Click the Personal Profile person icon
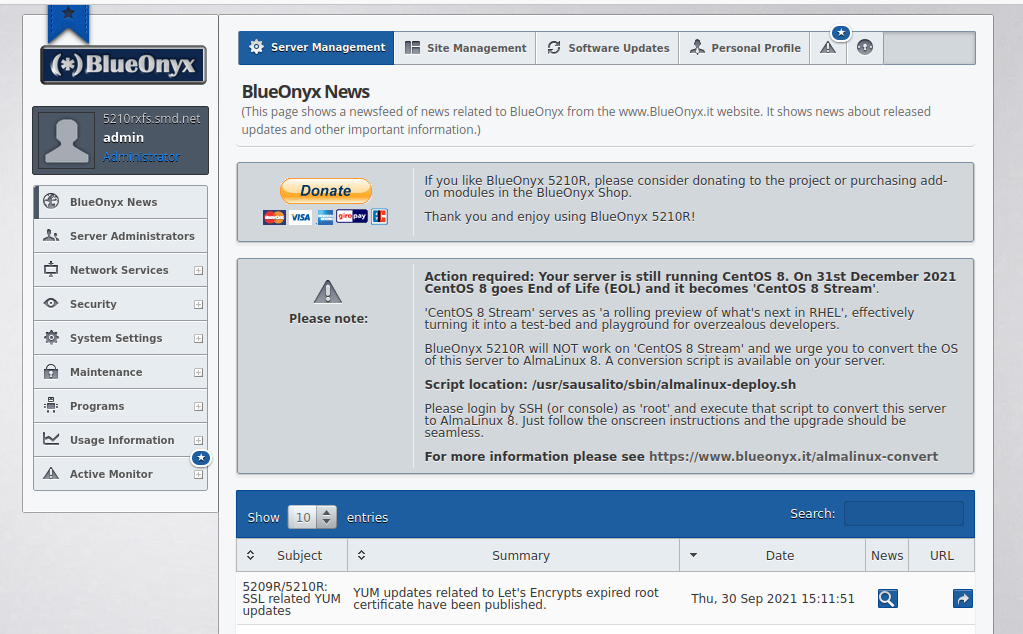Image resolution: width=1023 pixels, height=634 pixels. click(x=697, y=47)
